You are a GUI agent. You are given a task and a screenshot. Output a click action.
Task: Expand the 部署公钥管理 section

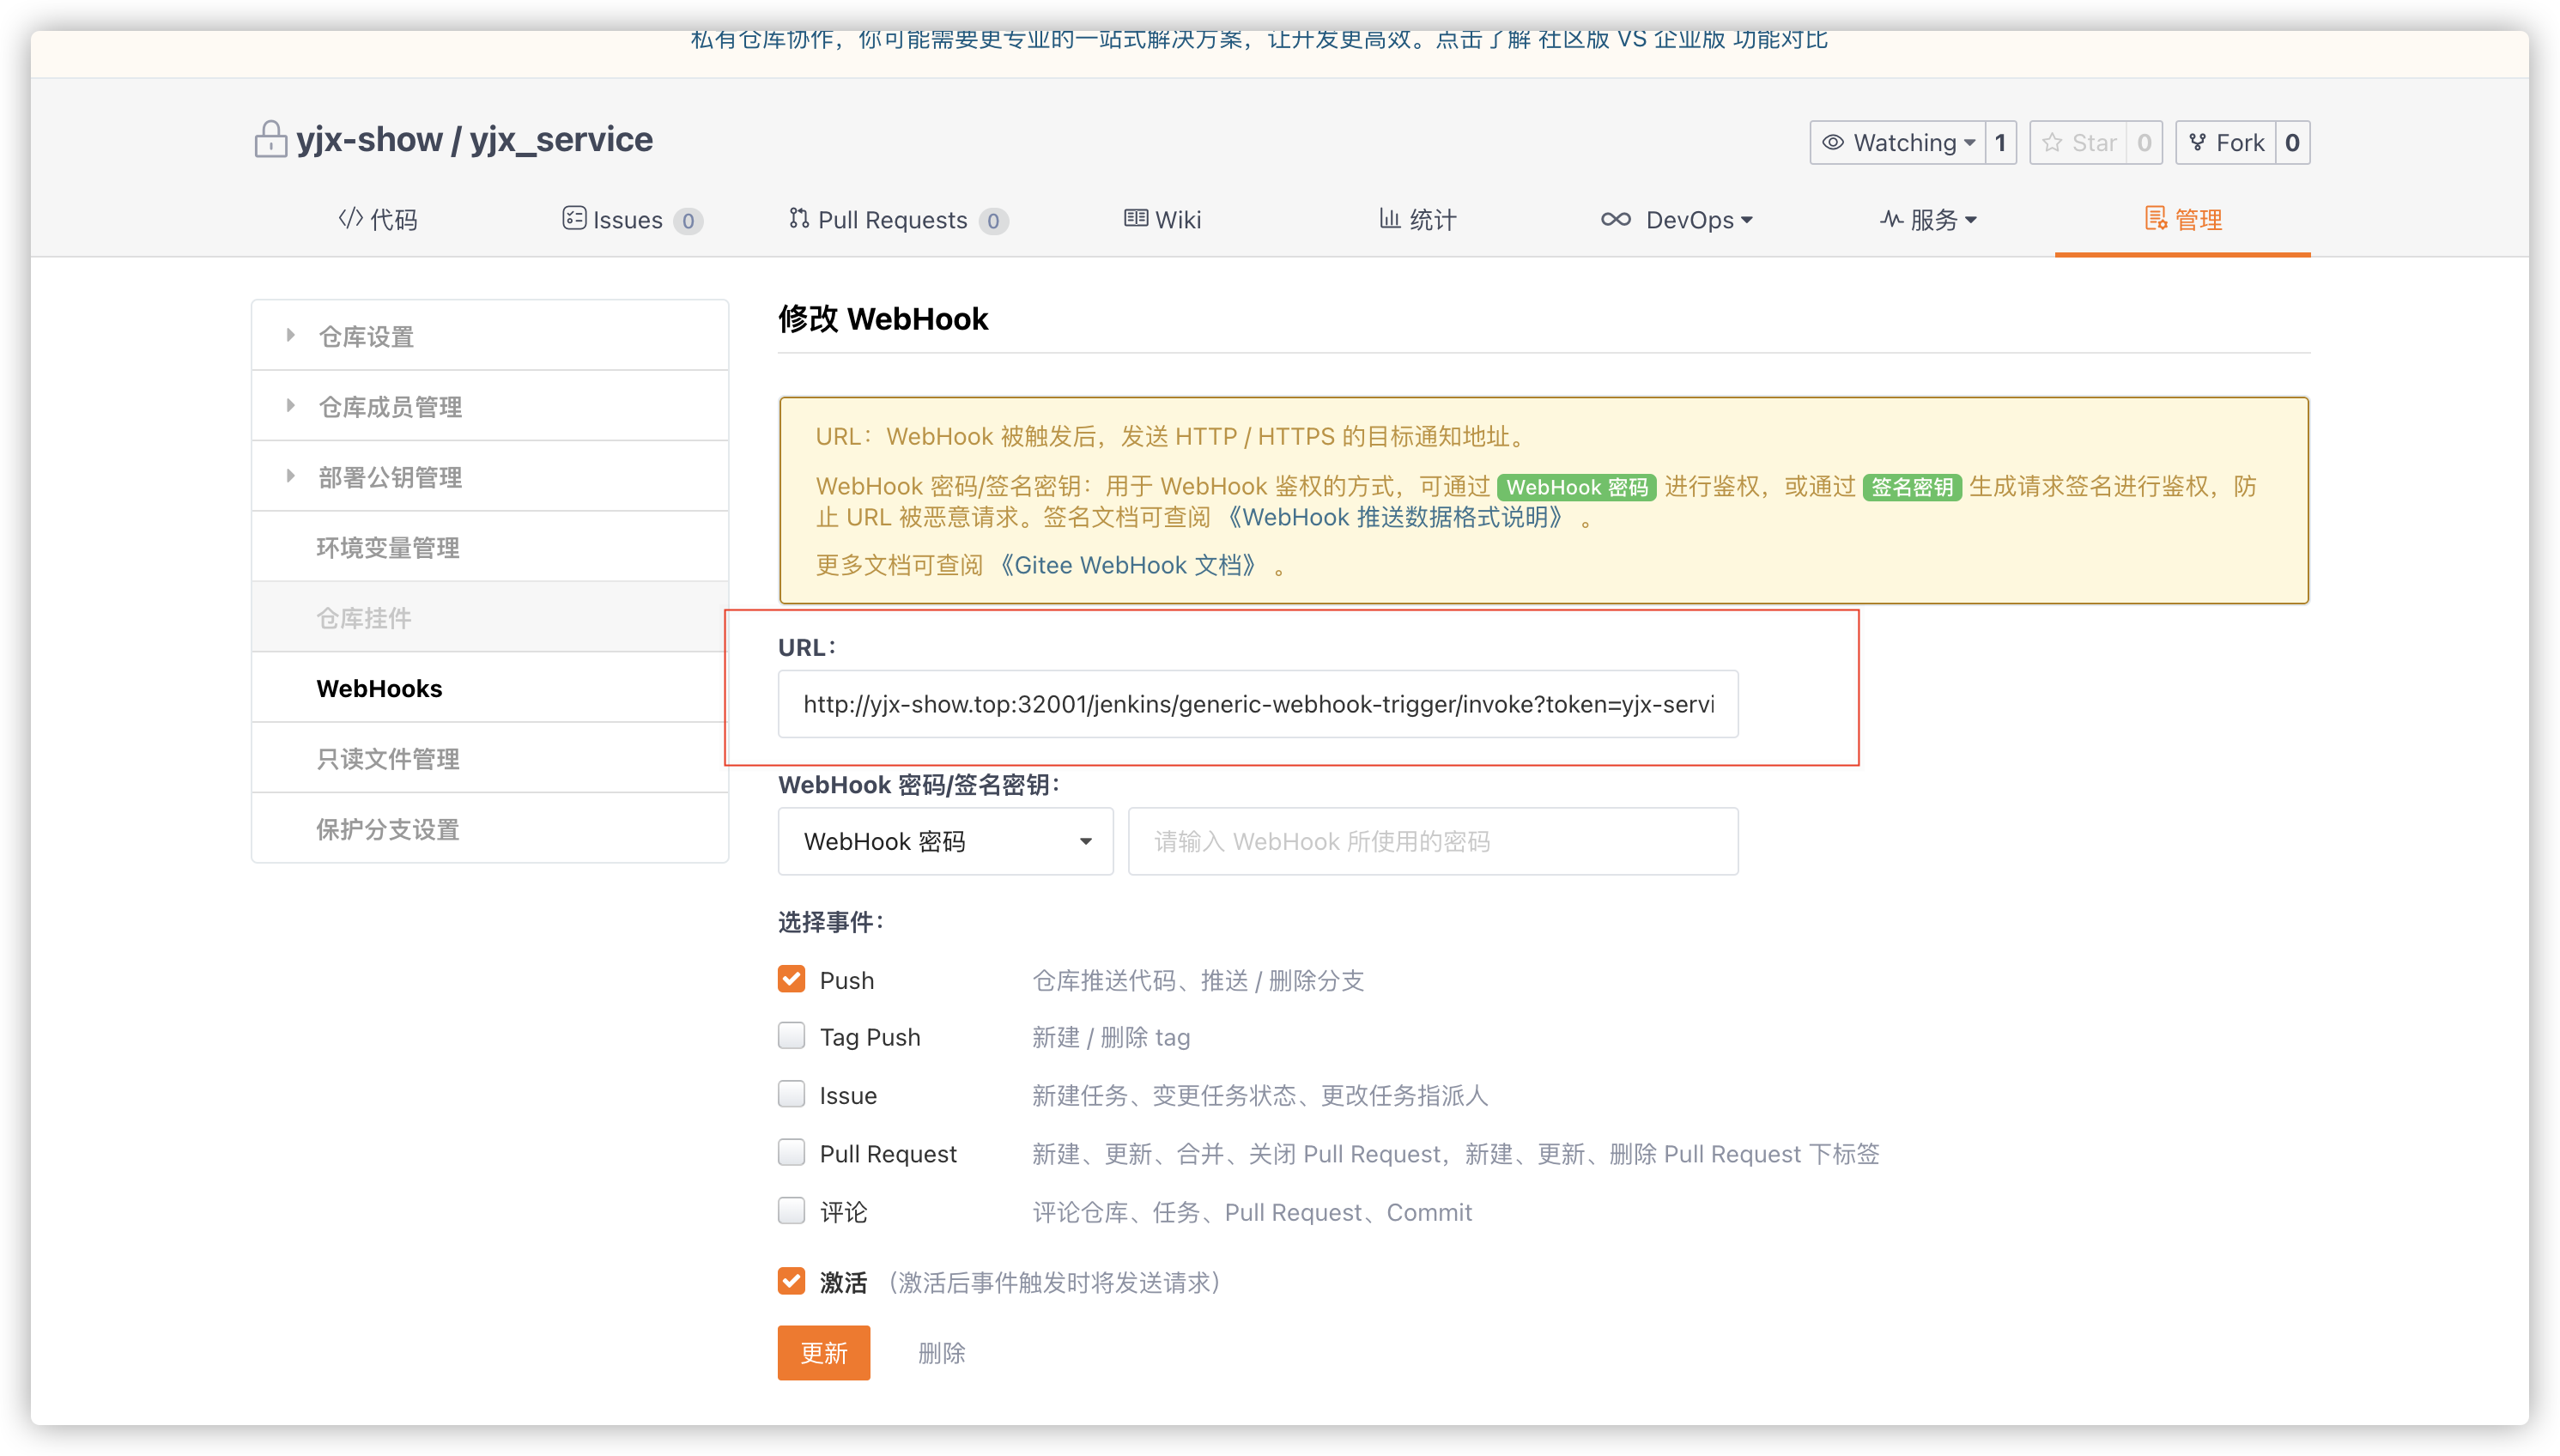click(389, 477)
